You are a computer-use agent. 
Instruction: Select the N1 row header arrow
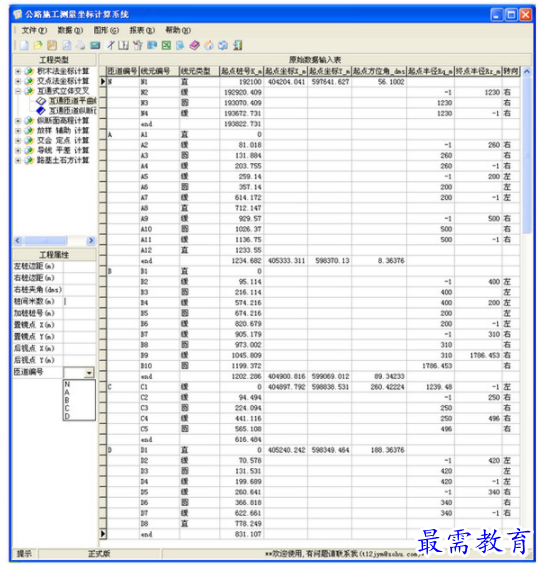(103, 81)
